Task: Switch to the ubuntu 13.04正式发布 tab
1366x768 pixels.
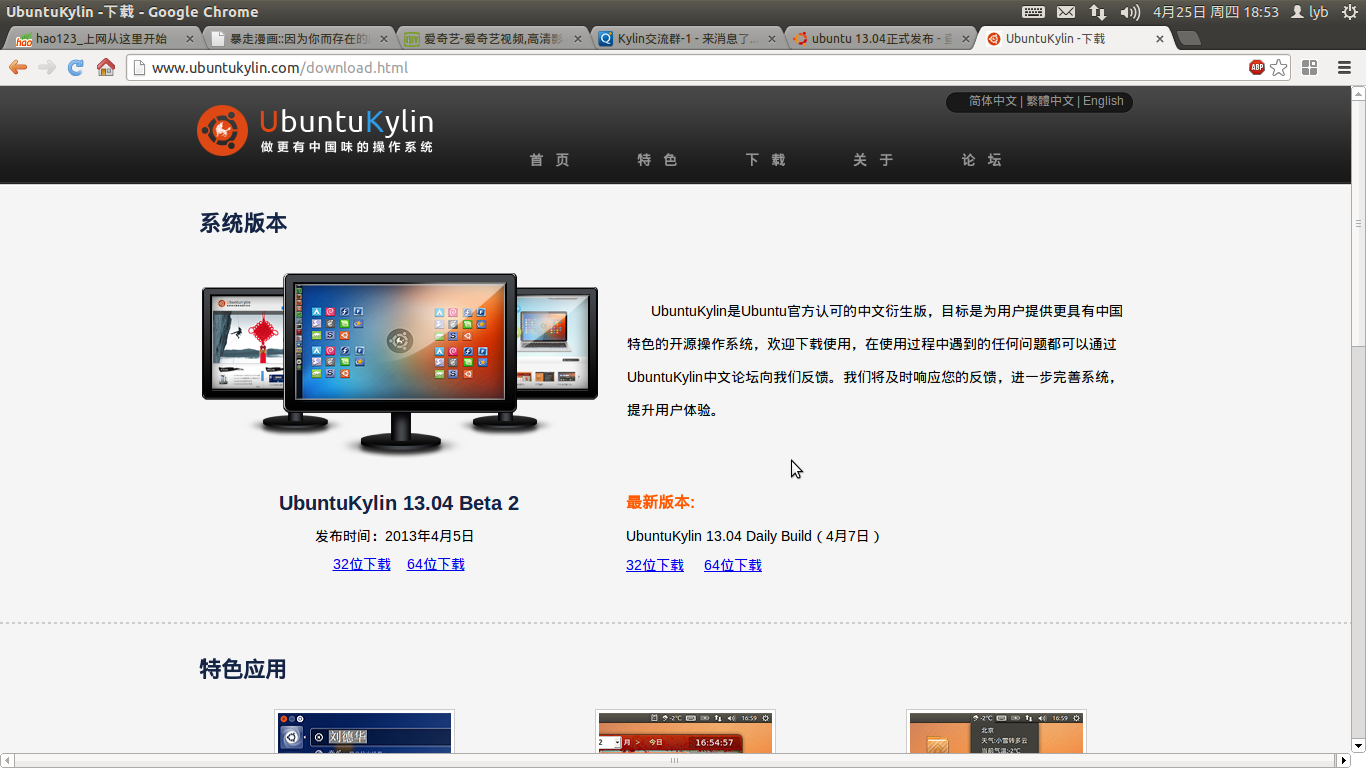Action: click(880, 39)
